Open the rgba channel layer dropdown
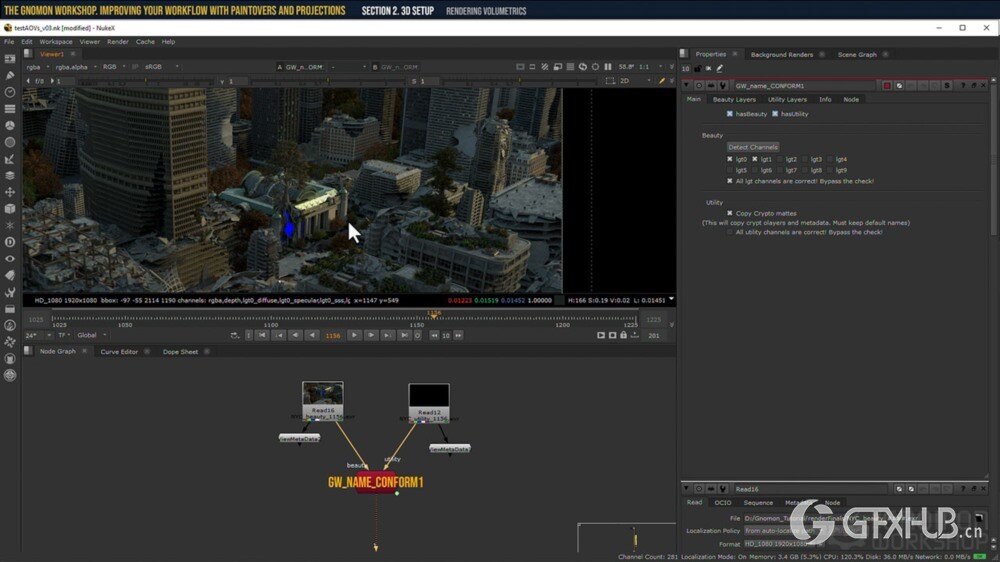Screen dimensions: 1000x562 (x=37, y=67)
